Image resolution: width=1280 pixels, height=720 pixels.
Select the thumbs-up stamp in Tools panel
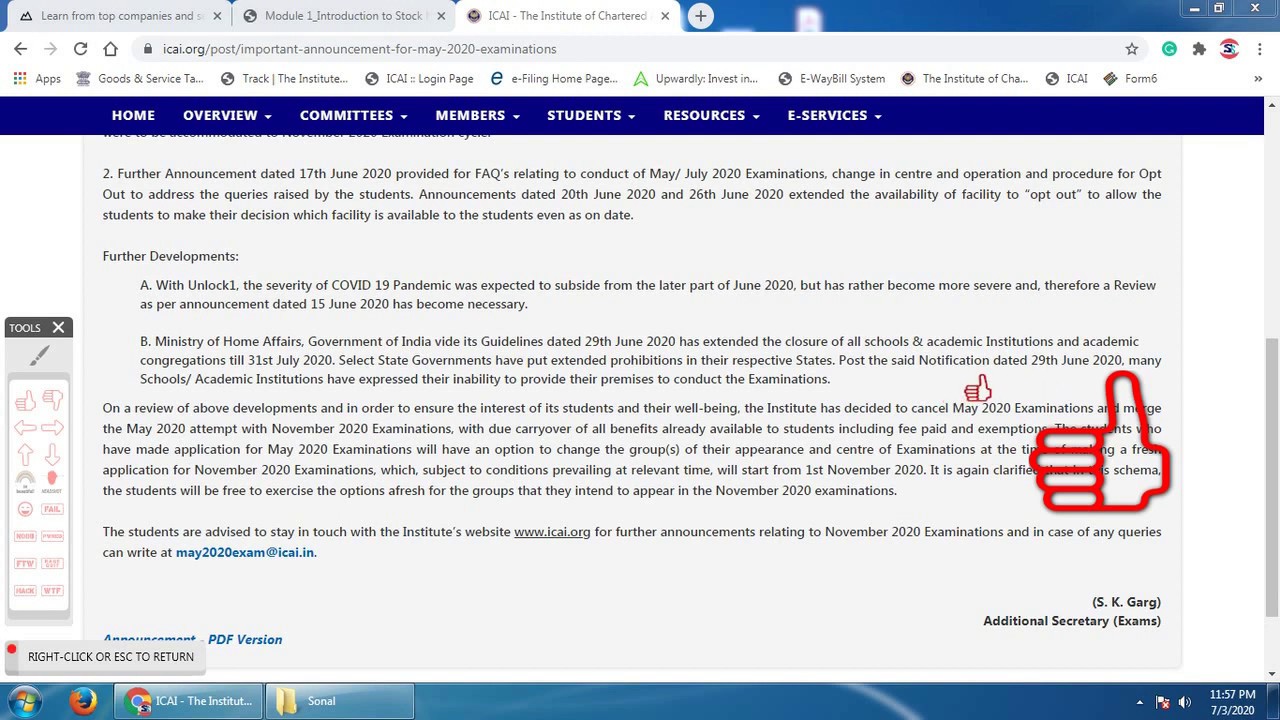pyautogui.click(x=26, y=401)
